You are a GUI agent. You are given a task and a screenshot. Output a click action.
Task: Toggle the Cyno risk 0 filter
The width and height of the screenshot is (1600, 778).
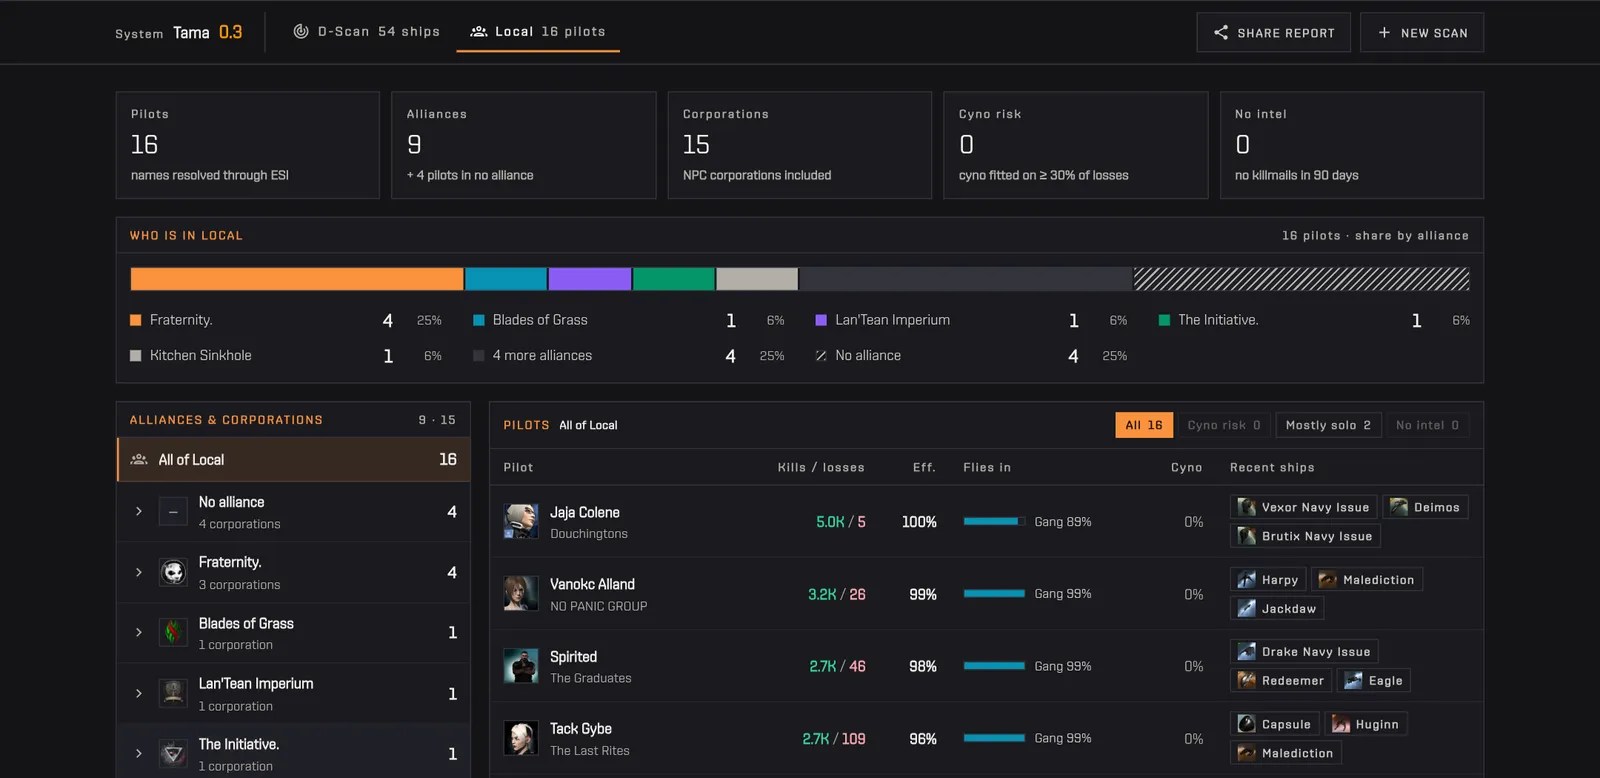(1224, 425)
